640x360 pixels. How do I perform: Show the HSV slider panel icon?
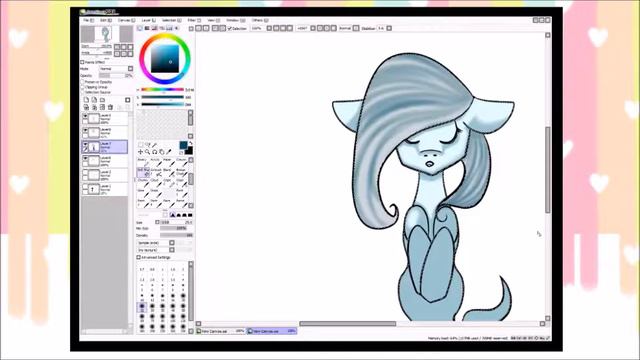[x=154, y=28]
